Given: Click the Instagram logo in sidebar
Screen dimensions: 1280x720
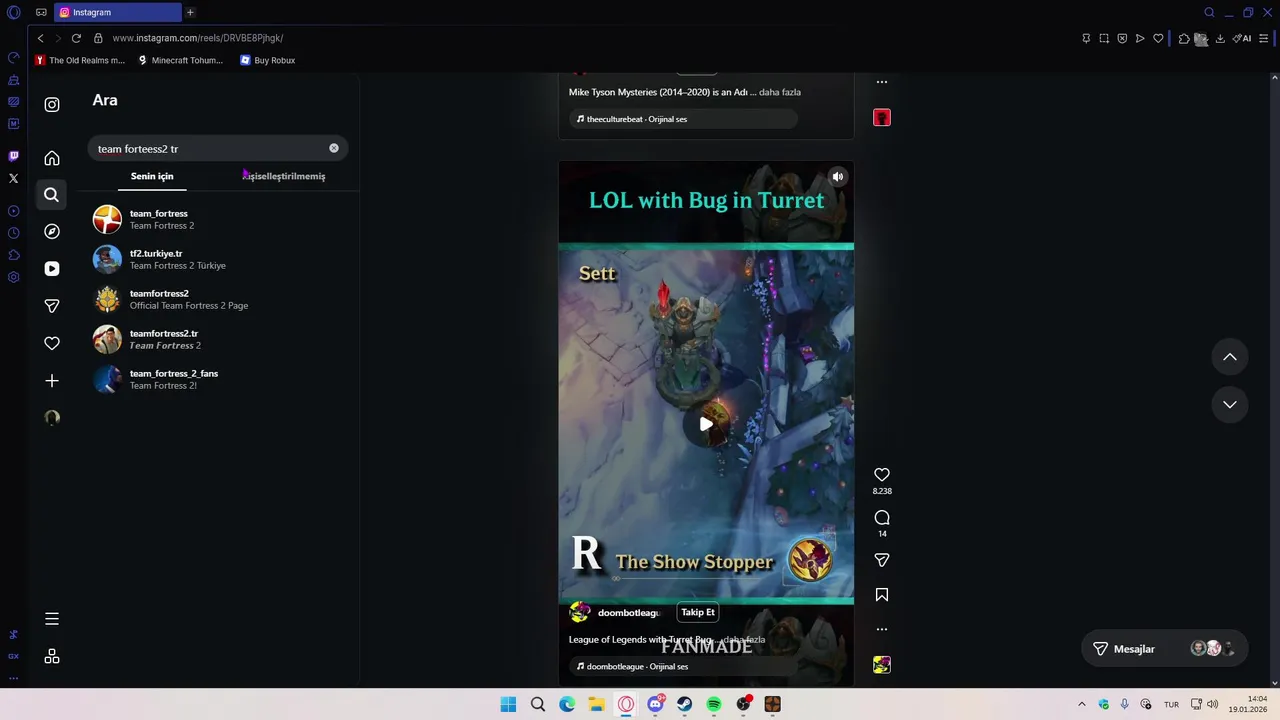Looking at the screenshot, I should pyautogui.click(x=52, y=105).
